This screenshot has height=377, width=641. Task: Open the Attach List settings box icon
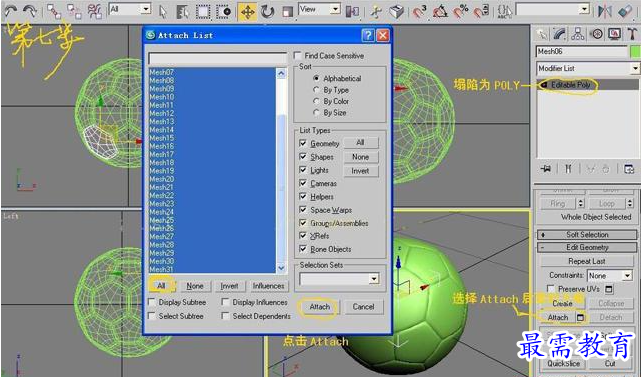pos(580,317)
